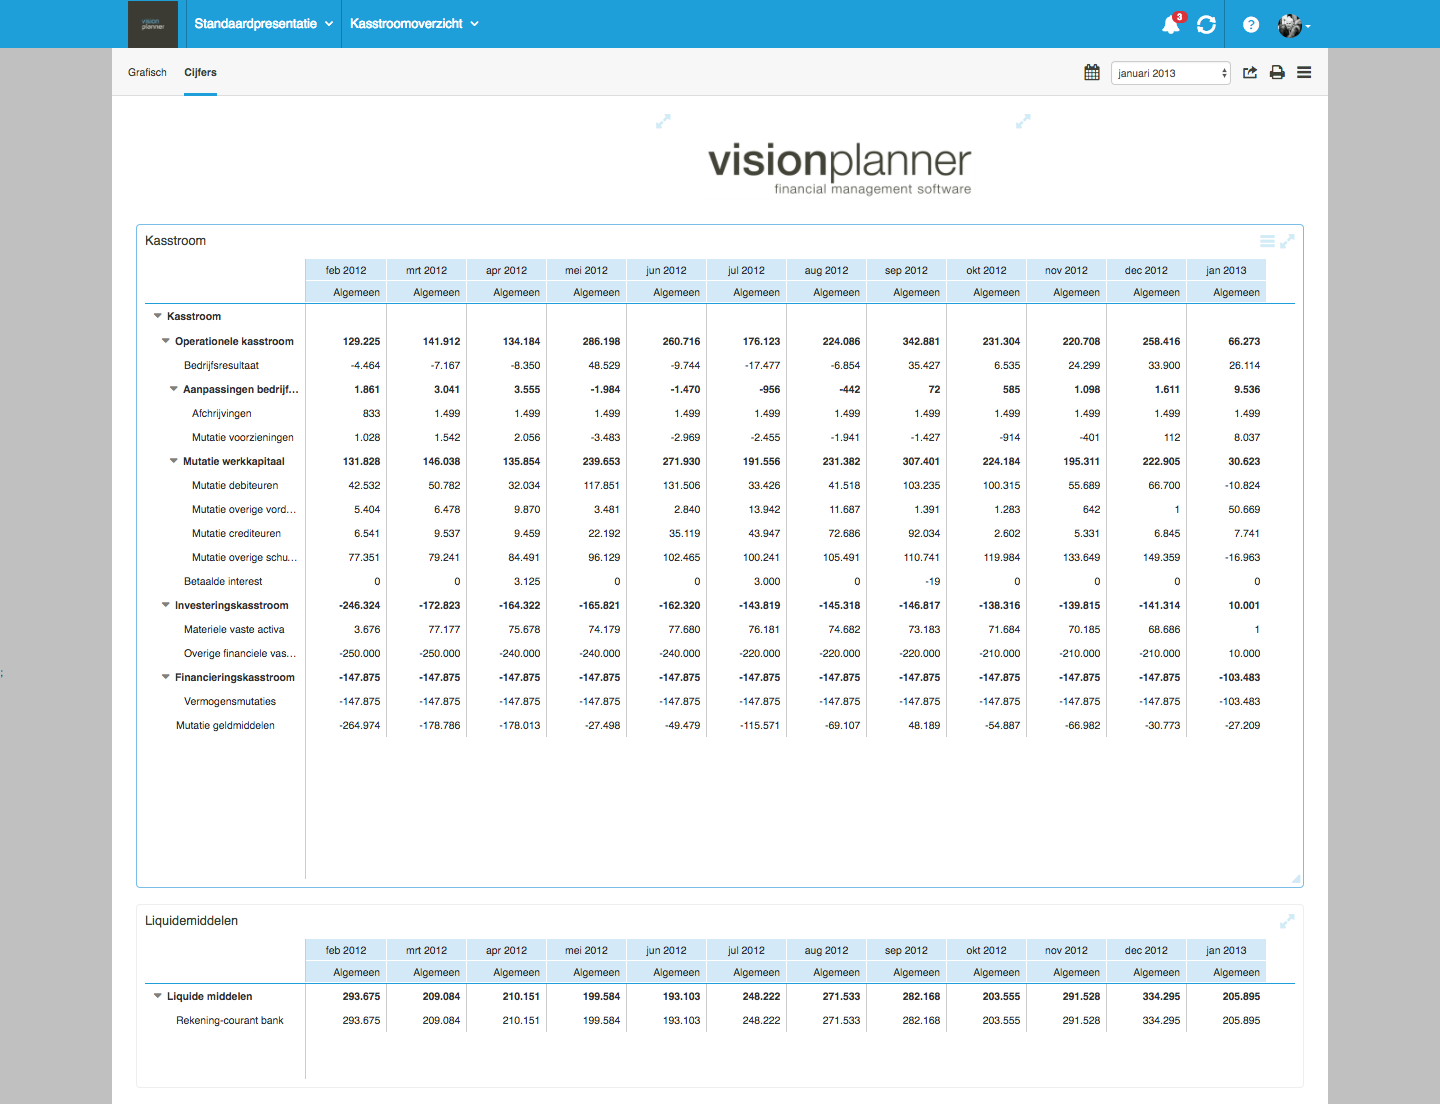1440x1104 pixels.
Task: Collapse the Operationele kasstroom row
Action: click(x=166, y=341)
